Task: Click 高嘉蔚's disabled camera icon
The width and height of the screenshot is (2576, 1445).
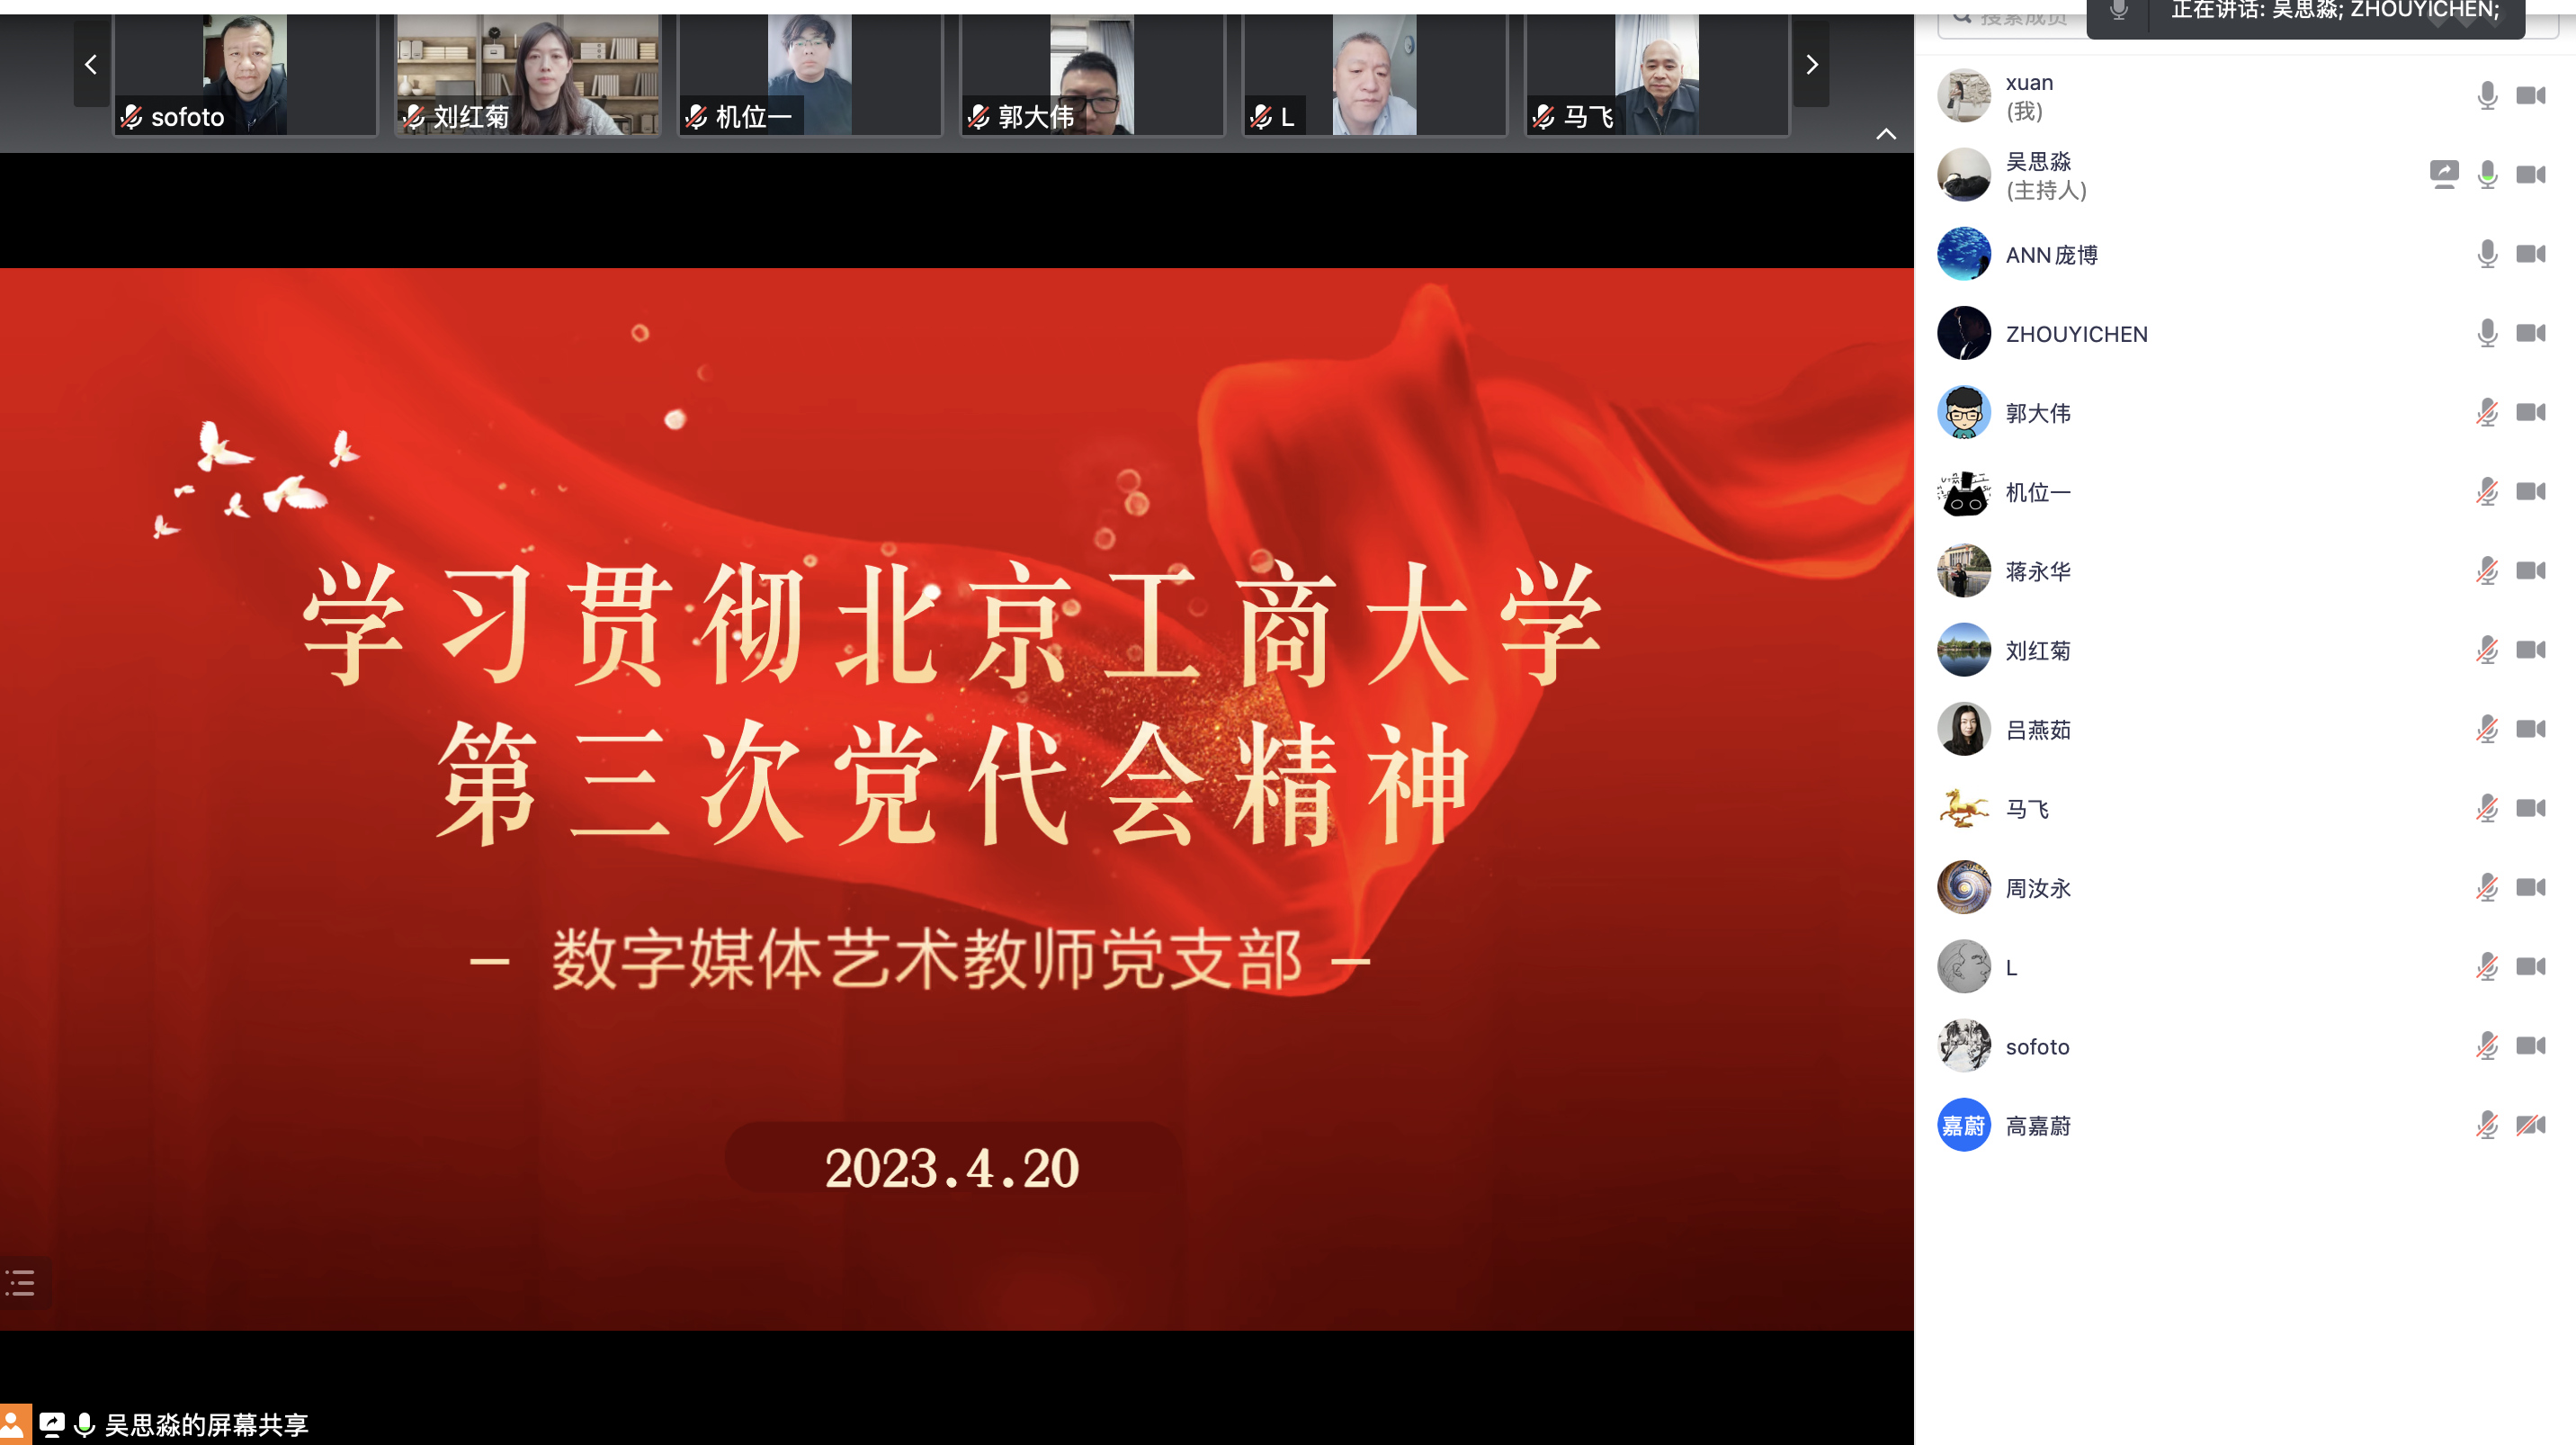Action: pyautogui.click(x=2531, y=1125)
